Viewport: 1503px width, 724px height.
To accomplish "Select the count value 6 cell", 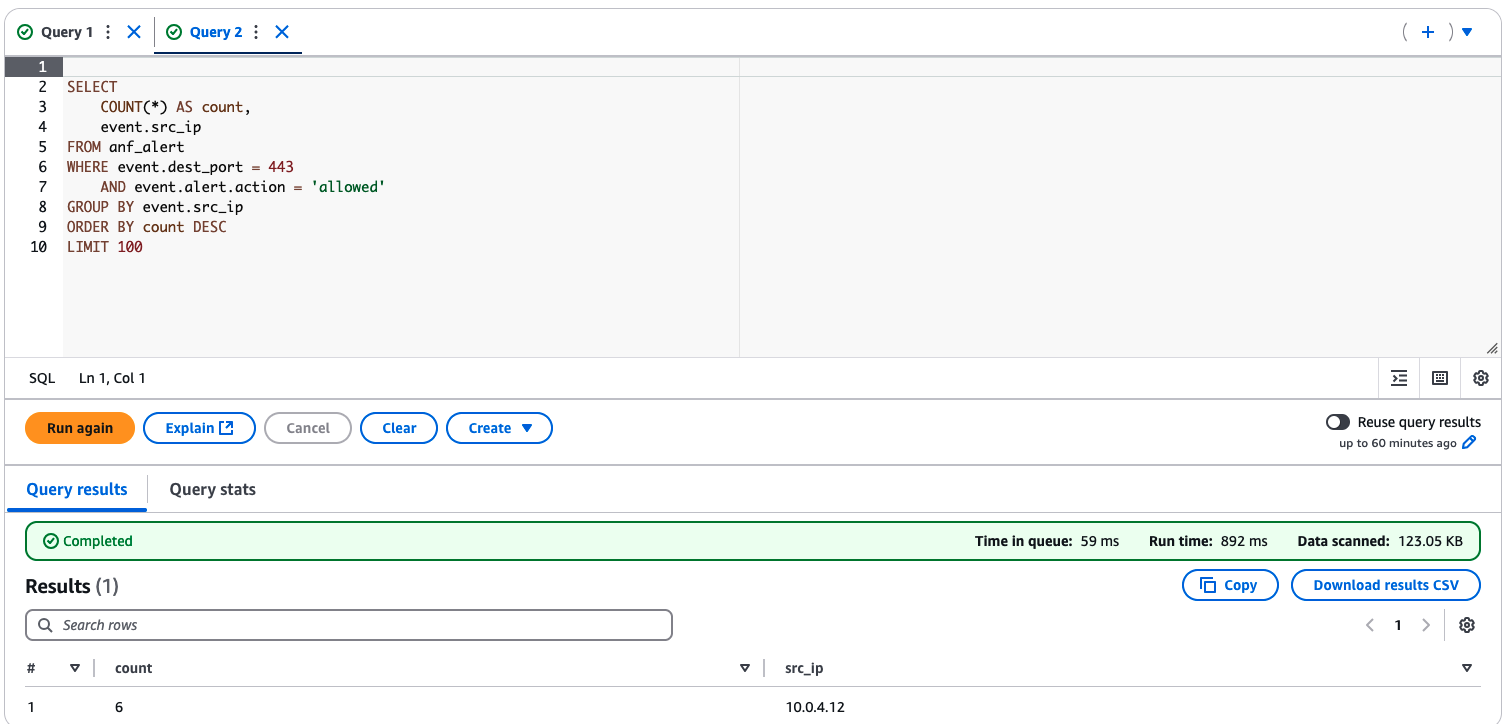I will 119,707.
